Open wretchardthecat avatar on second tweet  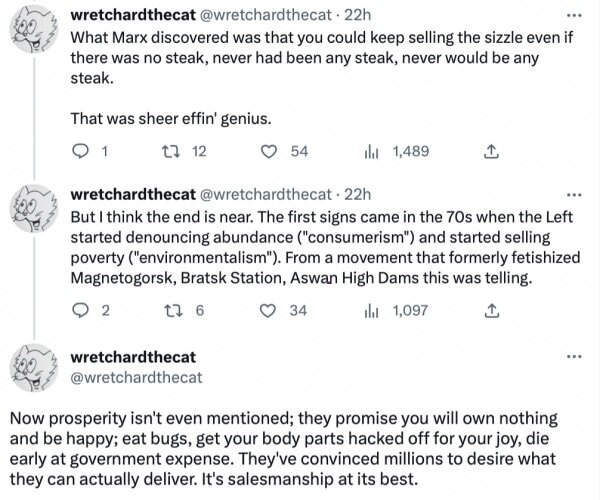tap(34, 208)
